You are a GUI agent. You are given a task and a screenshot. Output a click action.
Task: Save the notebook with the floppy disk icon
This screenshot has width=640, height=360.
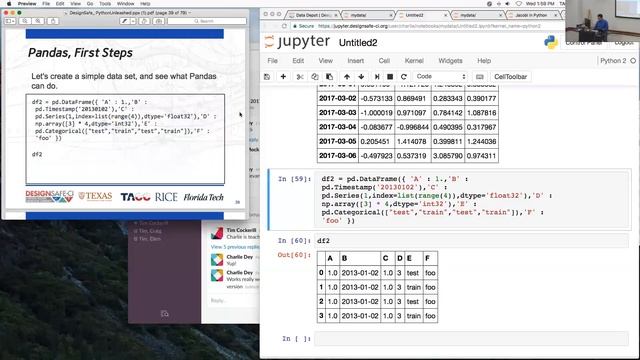point(267,77)
